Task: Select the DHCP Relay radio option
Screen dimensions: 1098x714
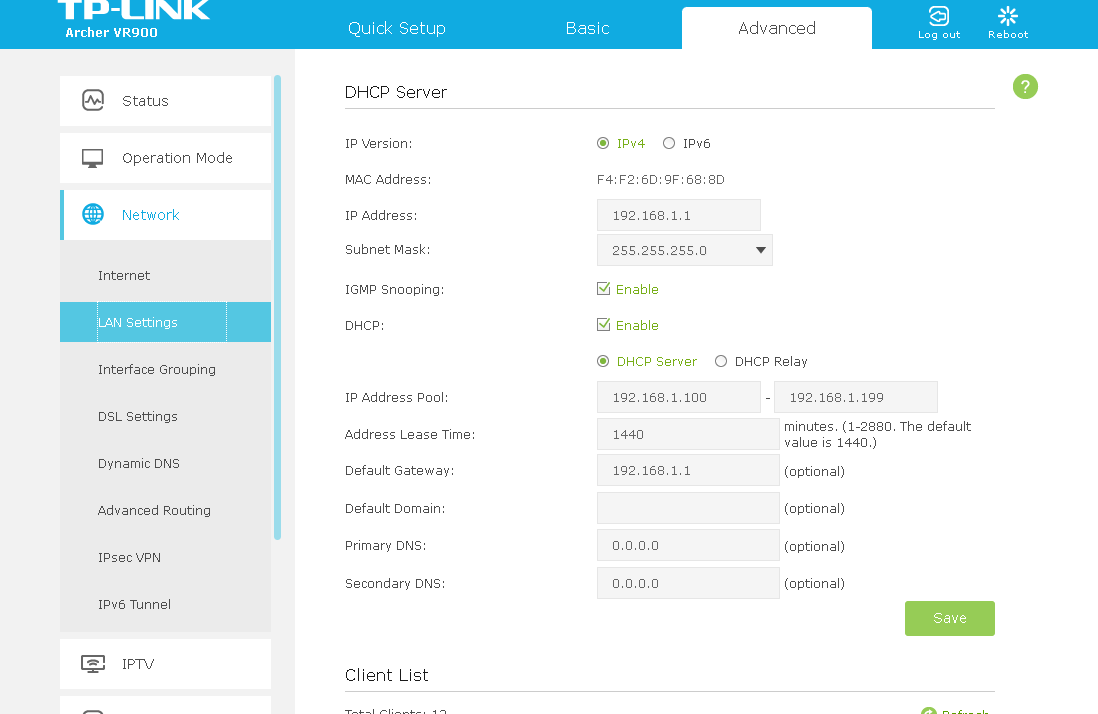Action: pos(721,361)
